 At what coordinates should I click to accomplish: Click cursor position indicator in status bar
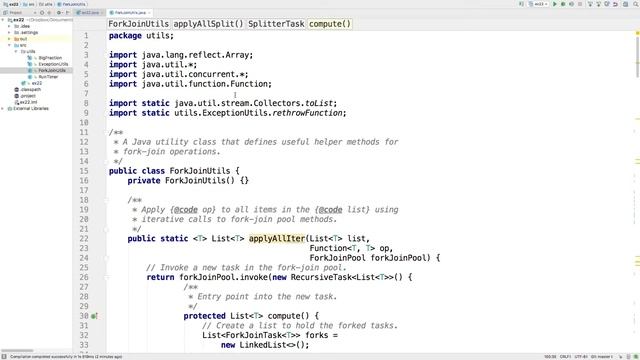[x=550, y=357]
